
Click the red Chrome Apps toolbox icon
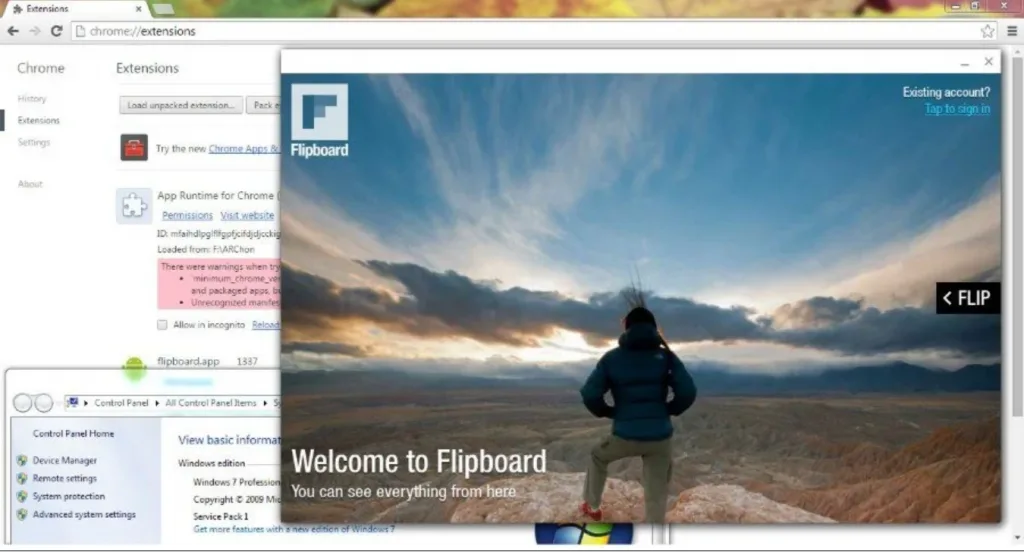coord(134,148)
